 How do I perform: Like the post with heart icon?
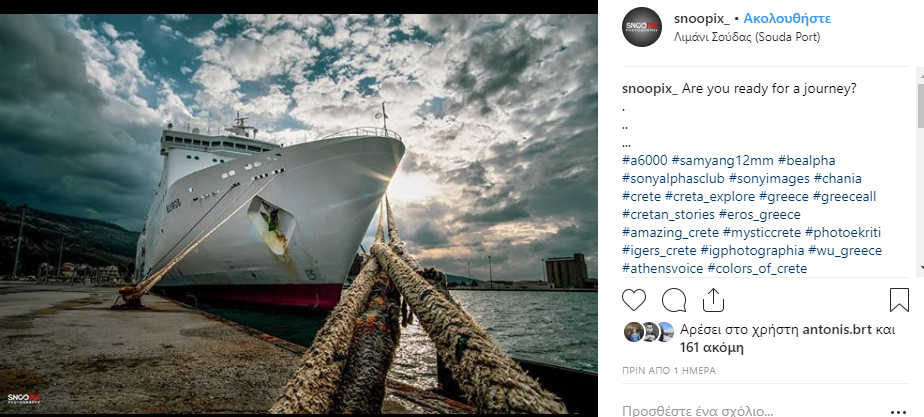(634, 300)
